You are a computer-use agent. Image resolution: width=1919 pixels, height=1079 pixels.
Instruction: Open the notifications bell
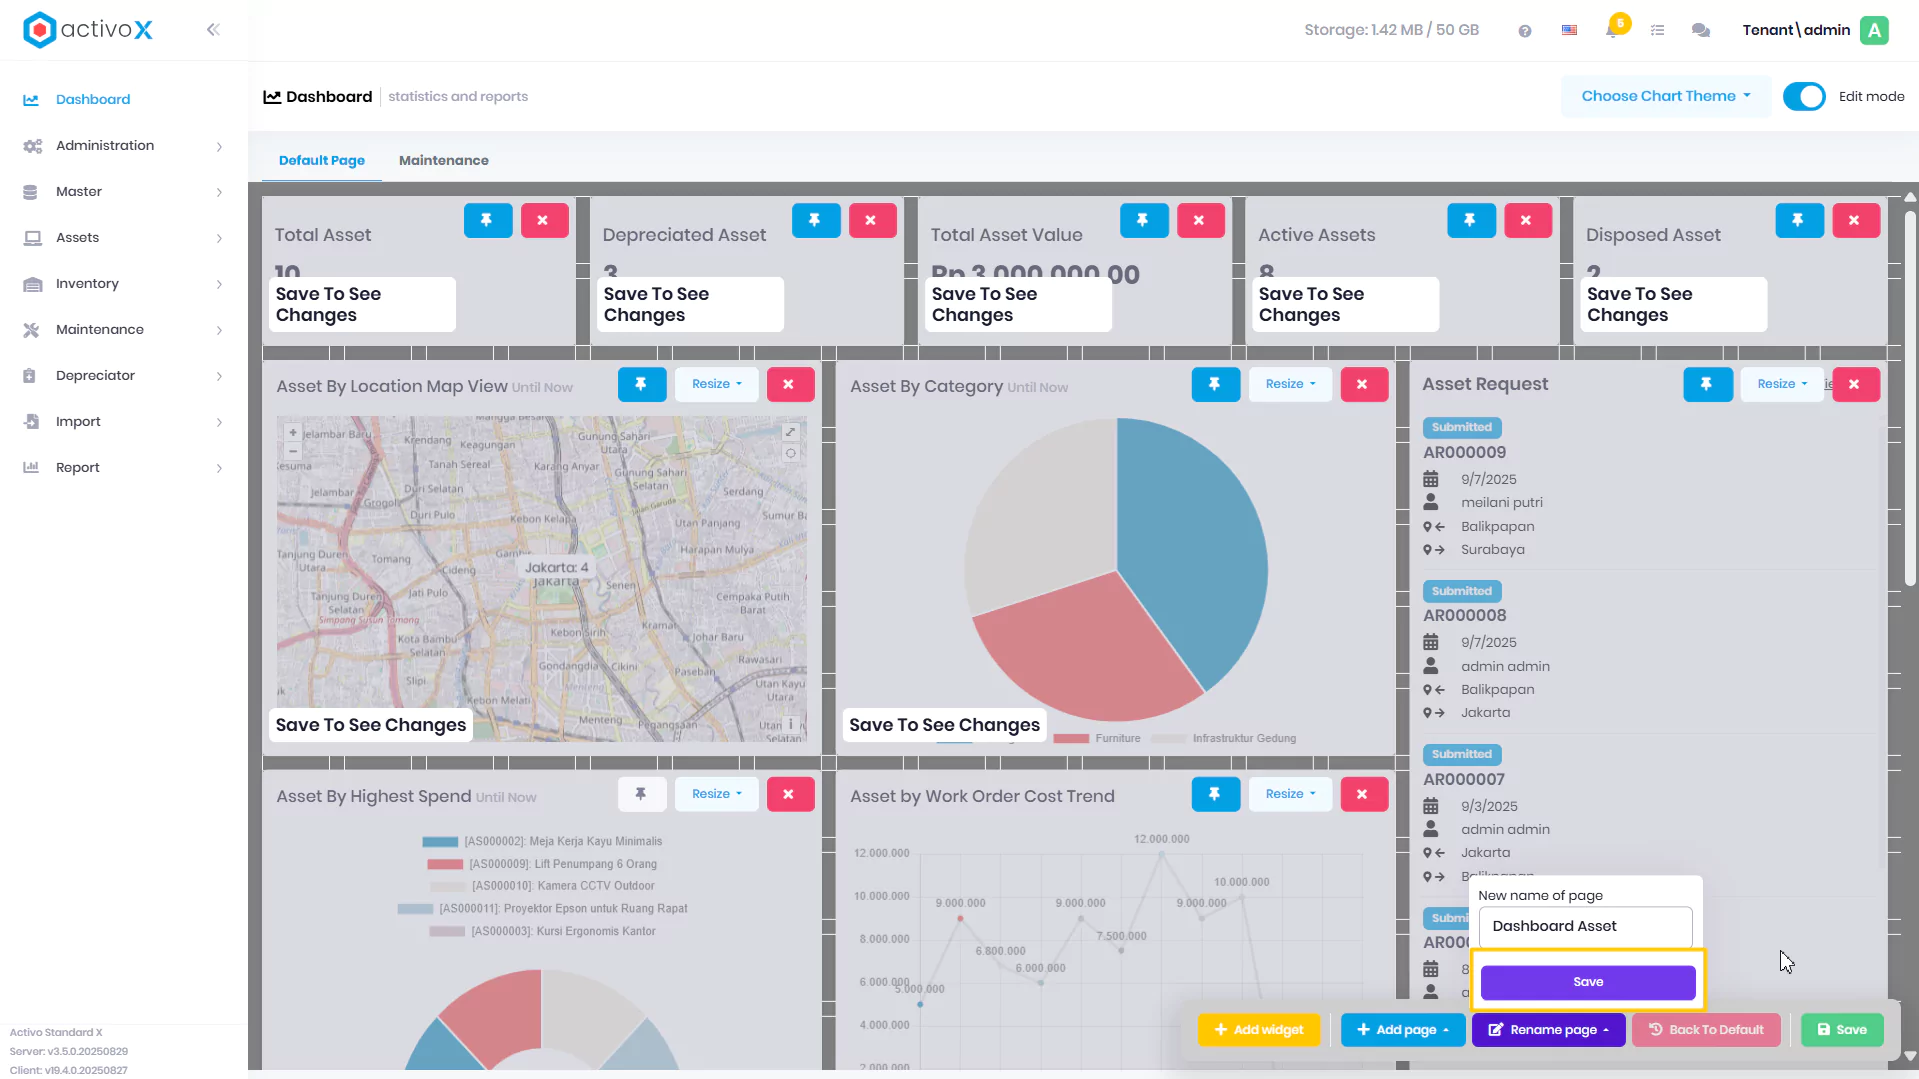[1612, 30]
